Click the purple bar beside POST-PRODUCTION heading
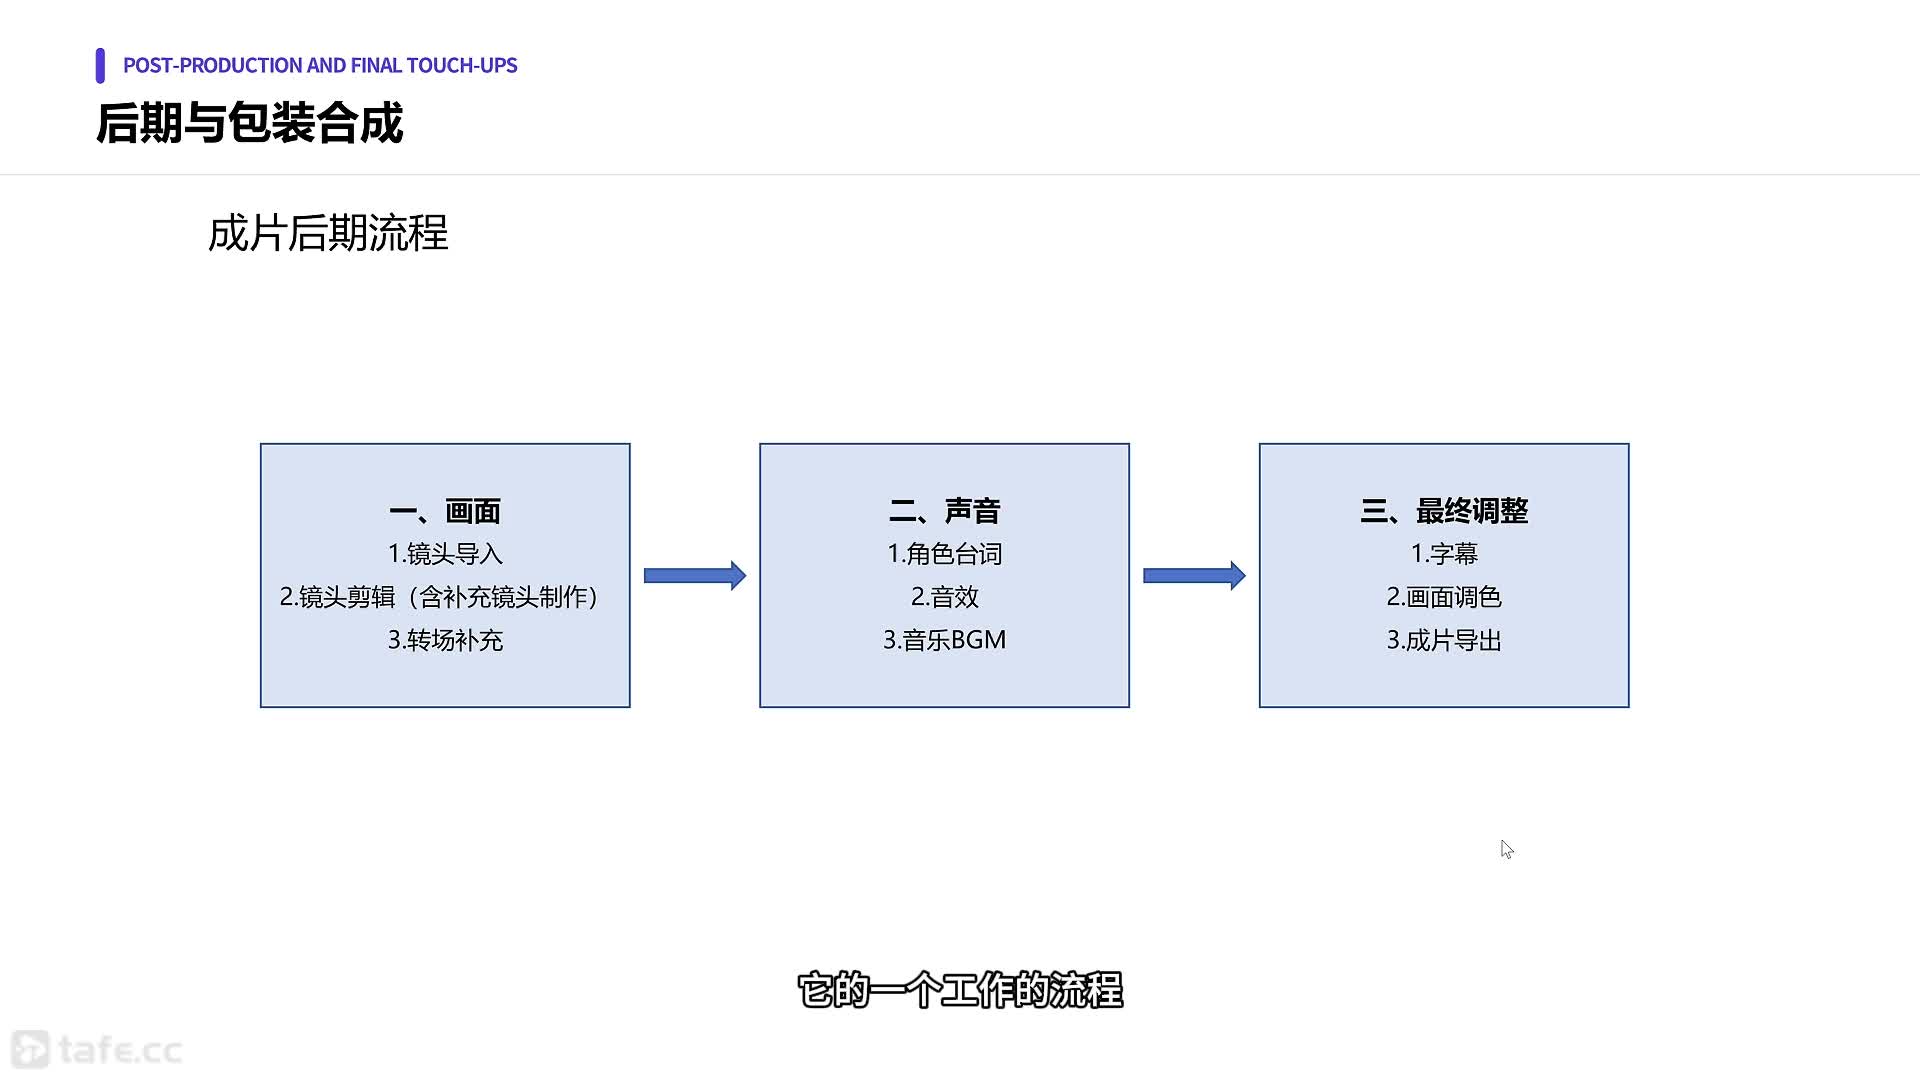 (x=100, y=66)
